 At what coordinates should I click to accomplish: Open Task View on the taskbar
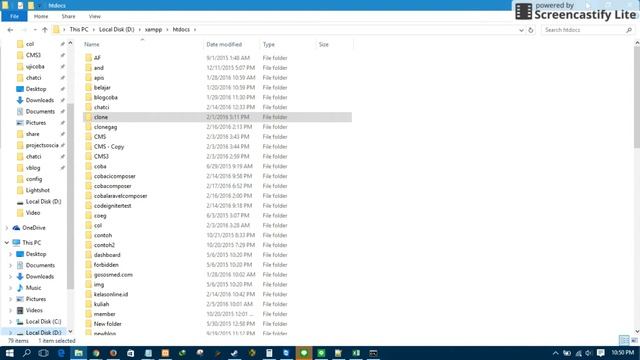pos(43,353)
